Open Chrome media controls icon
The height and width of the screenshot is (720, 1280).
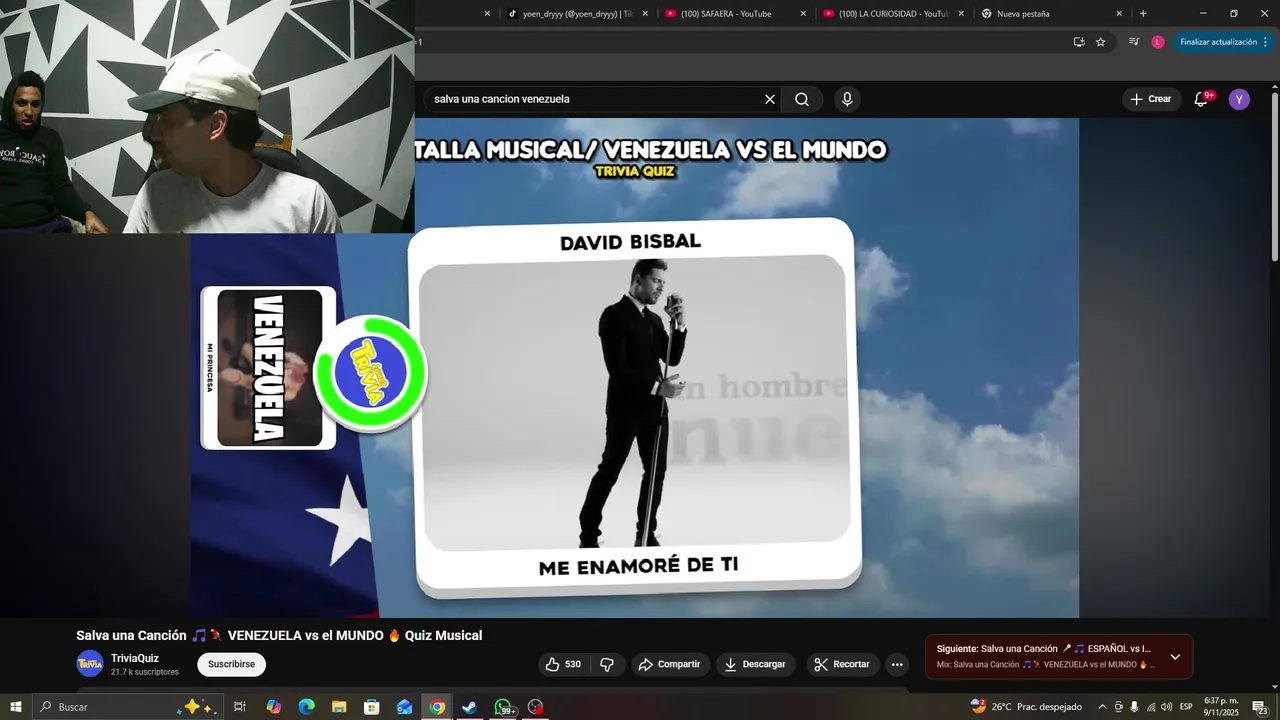1134,42
